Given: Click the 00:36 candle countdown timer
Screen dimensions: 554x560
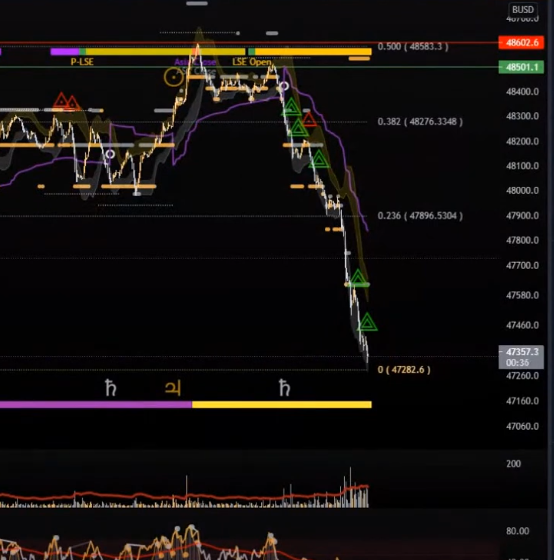Looking at the screenshot, I should coord(518,363).
